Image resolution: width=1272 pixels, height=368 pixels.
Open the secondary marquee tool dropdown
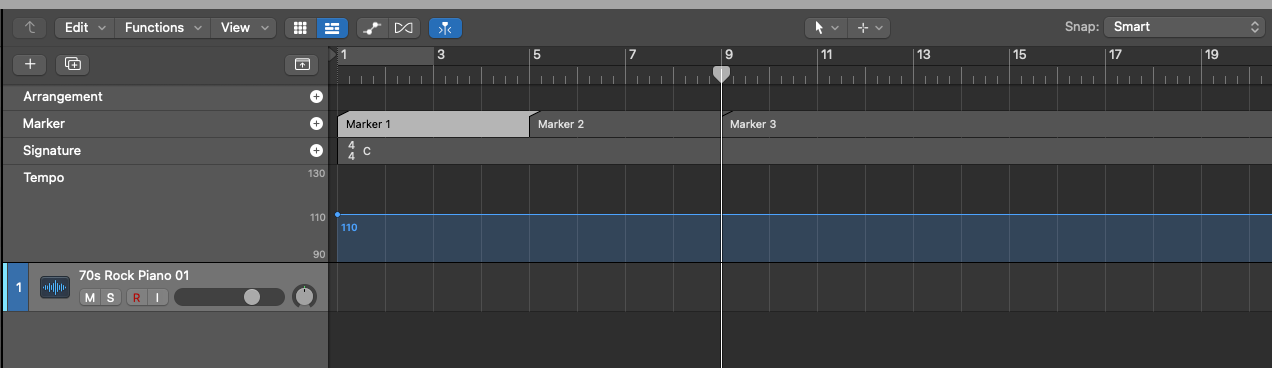click(869, 28)
